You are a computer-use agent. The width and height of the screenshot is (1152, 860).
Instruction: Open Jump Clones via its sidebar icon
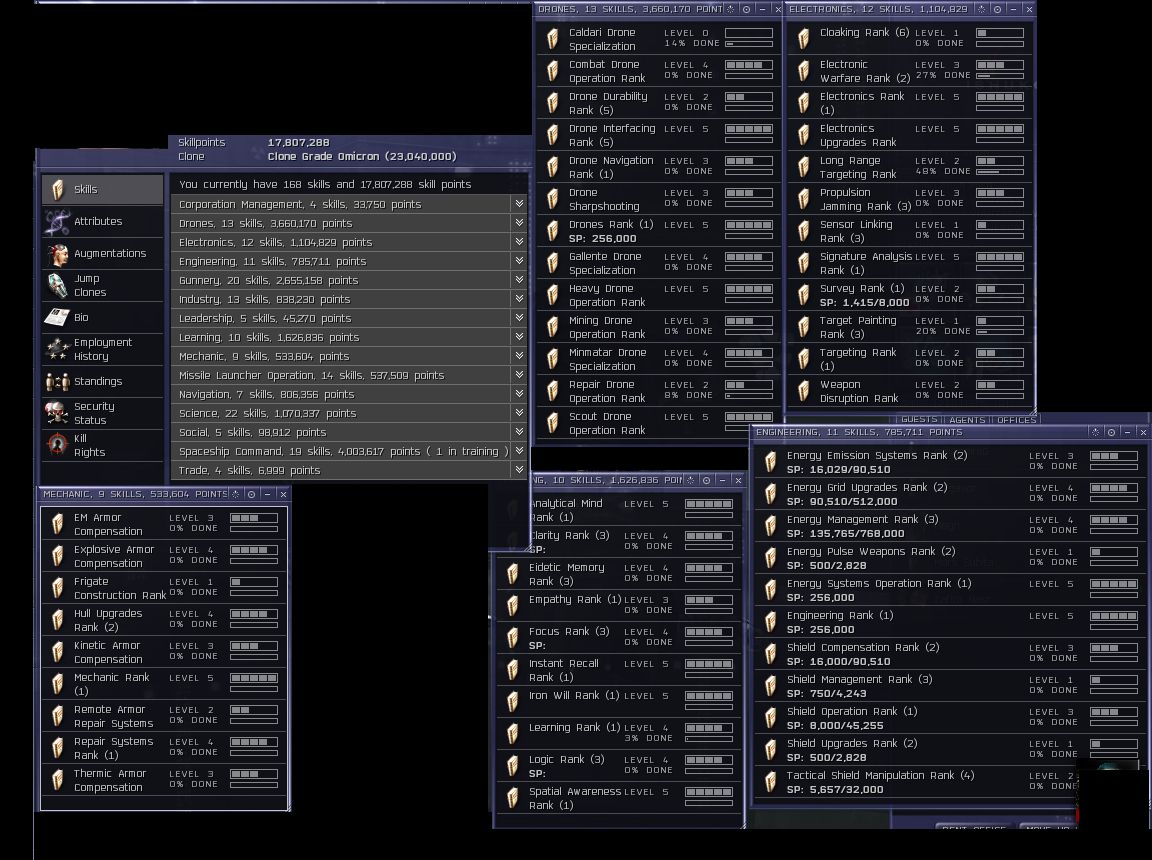tap(57, 285)
